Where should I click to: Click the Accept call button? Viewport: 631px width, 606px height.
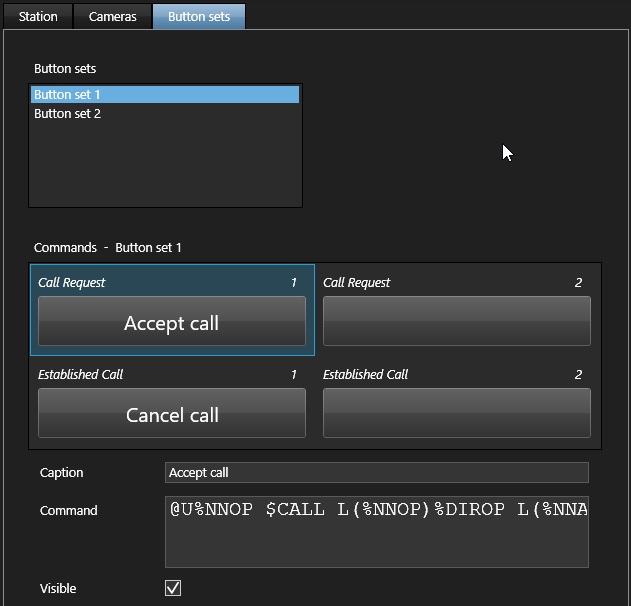coord(172,322)
